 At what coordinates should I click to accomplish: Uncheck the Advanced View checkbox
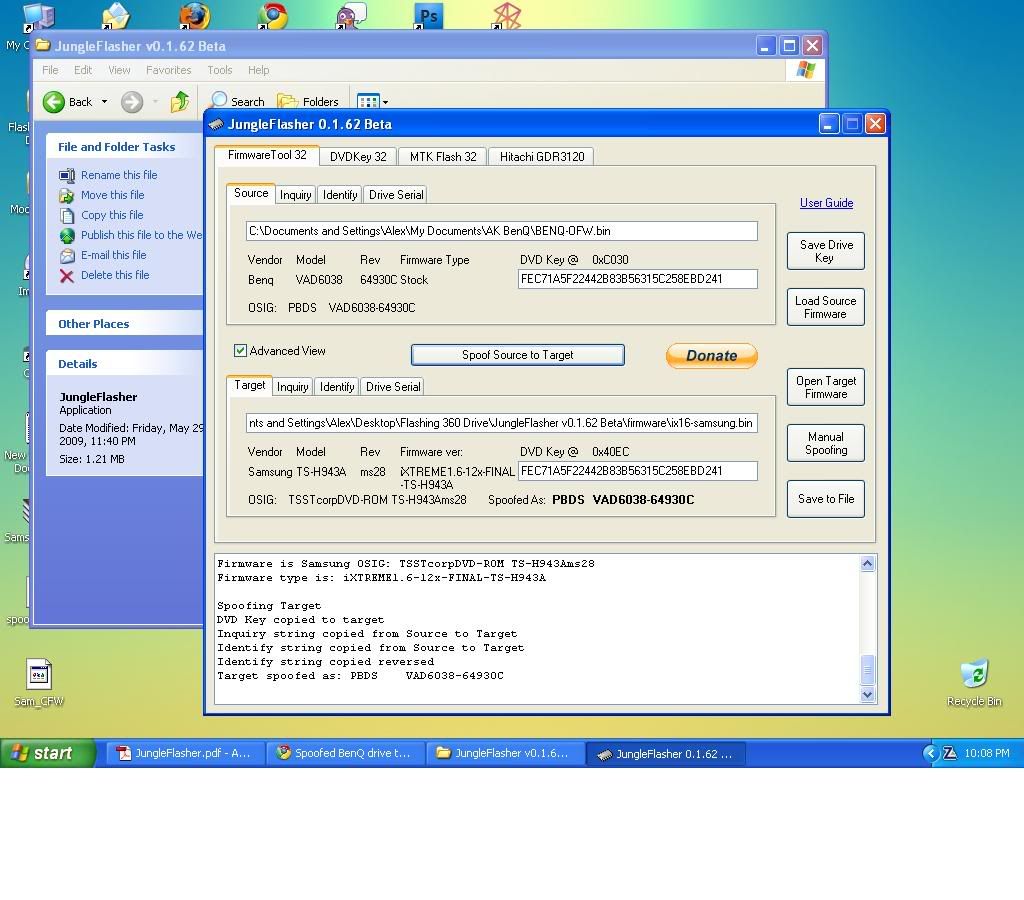tap(241, 351)
